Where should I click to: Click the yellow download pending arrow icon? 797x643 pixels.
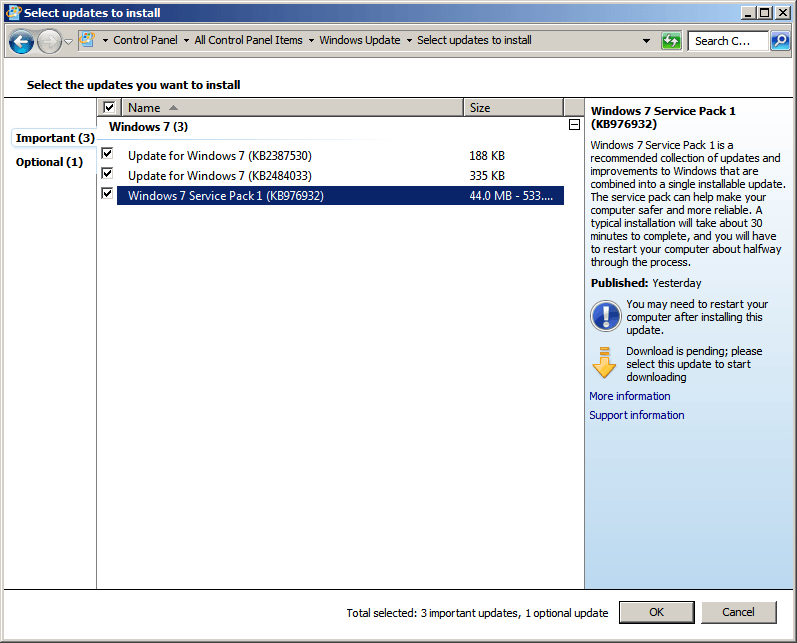604,363
